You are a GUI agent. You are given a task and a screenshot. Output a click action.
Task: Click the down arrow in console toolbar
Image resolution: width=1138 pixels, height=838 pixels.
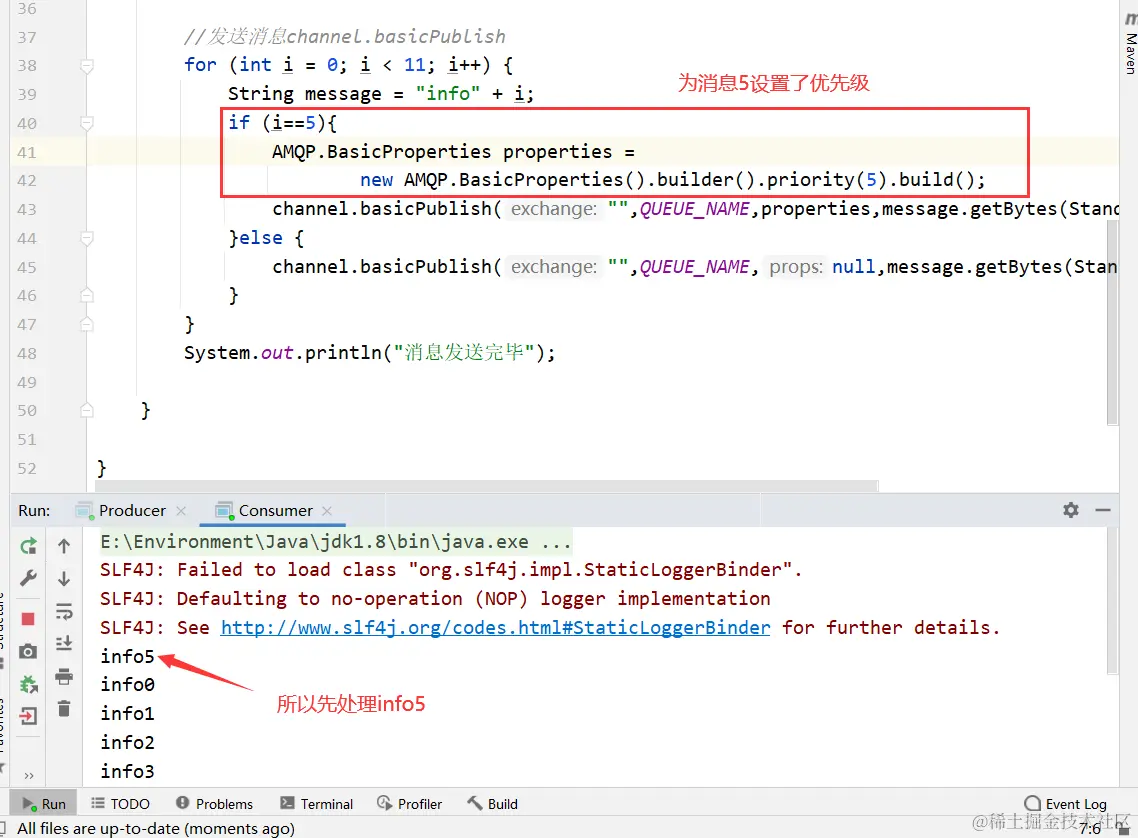click(x=64, y=578)
